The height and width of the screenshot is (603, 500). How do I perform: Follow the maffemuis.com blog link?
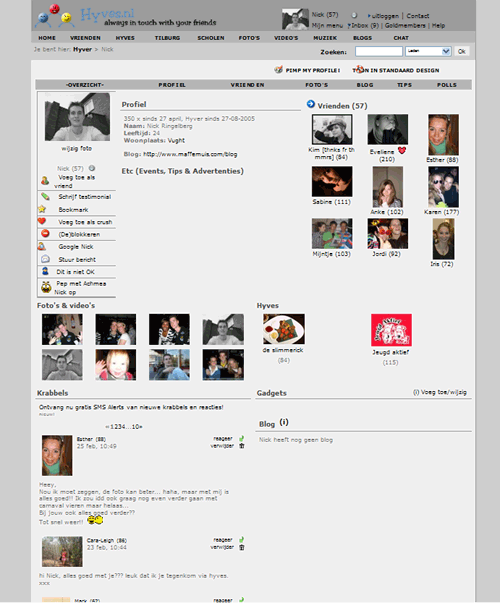[190, 154]
